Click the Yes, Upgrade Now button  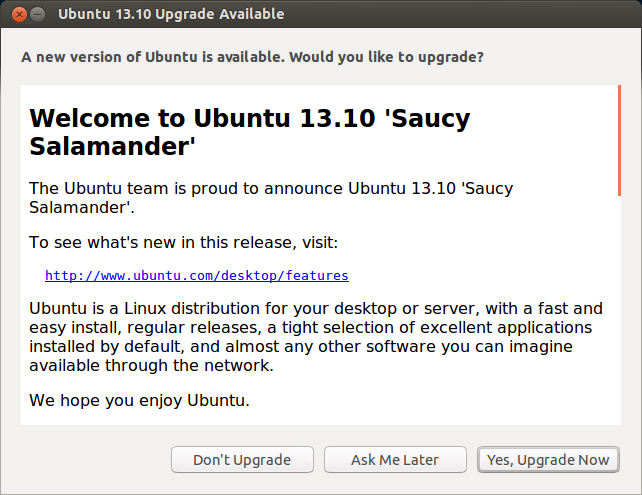(x=548, y=460)
